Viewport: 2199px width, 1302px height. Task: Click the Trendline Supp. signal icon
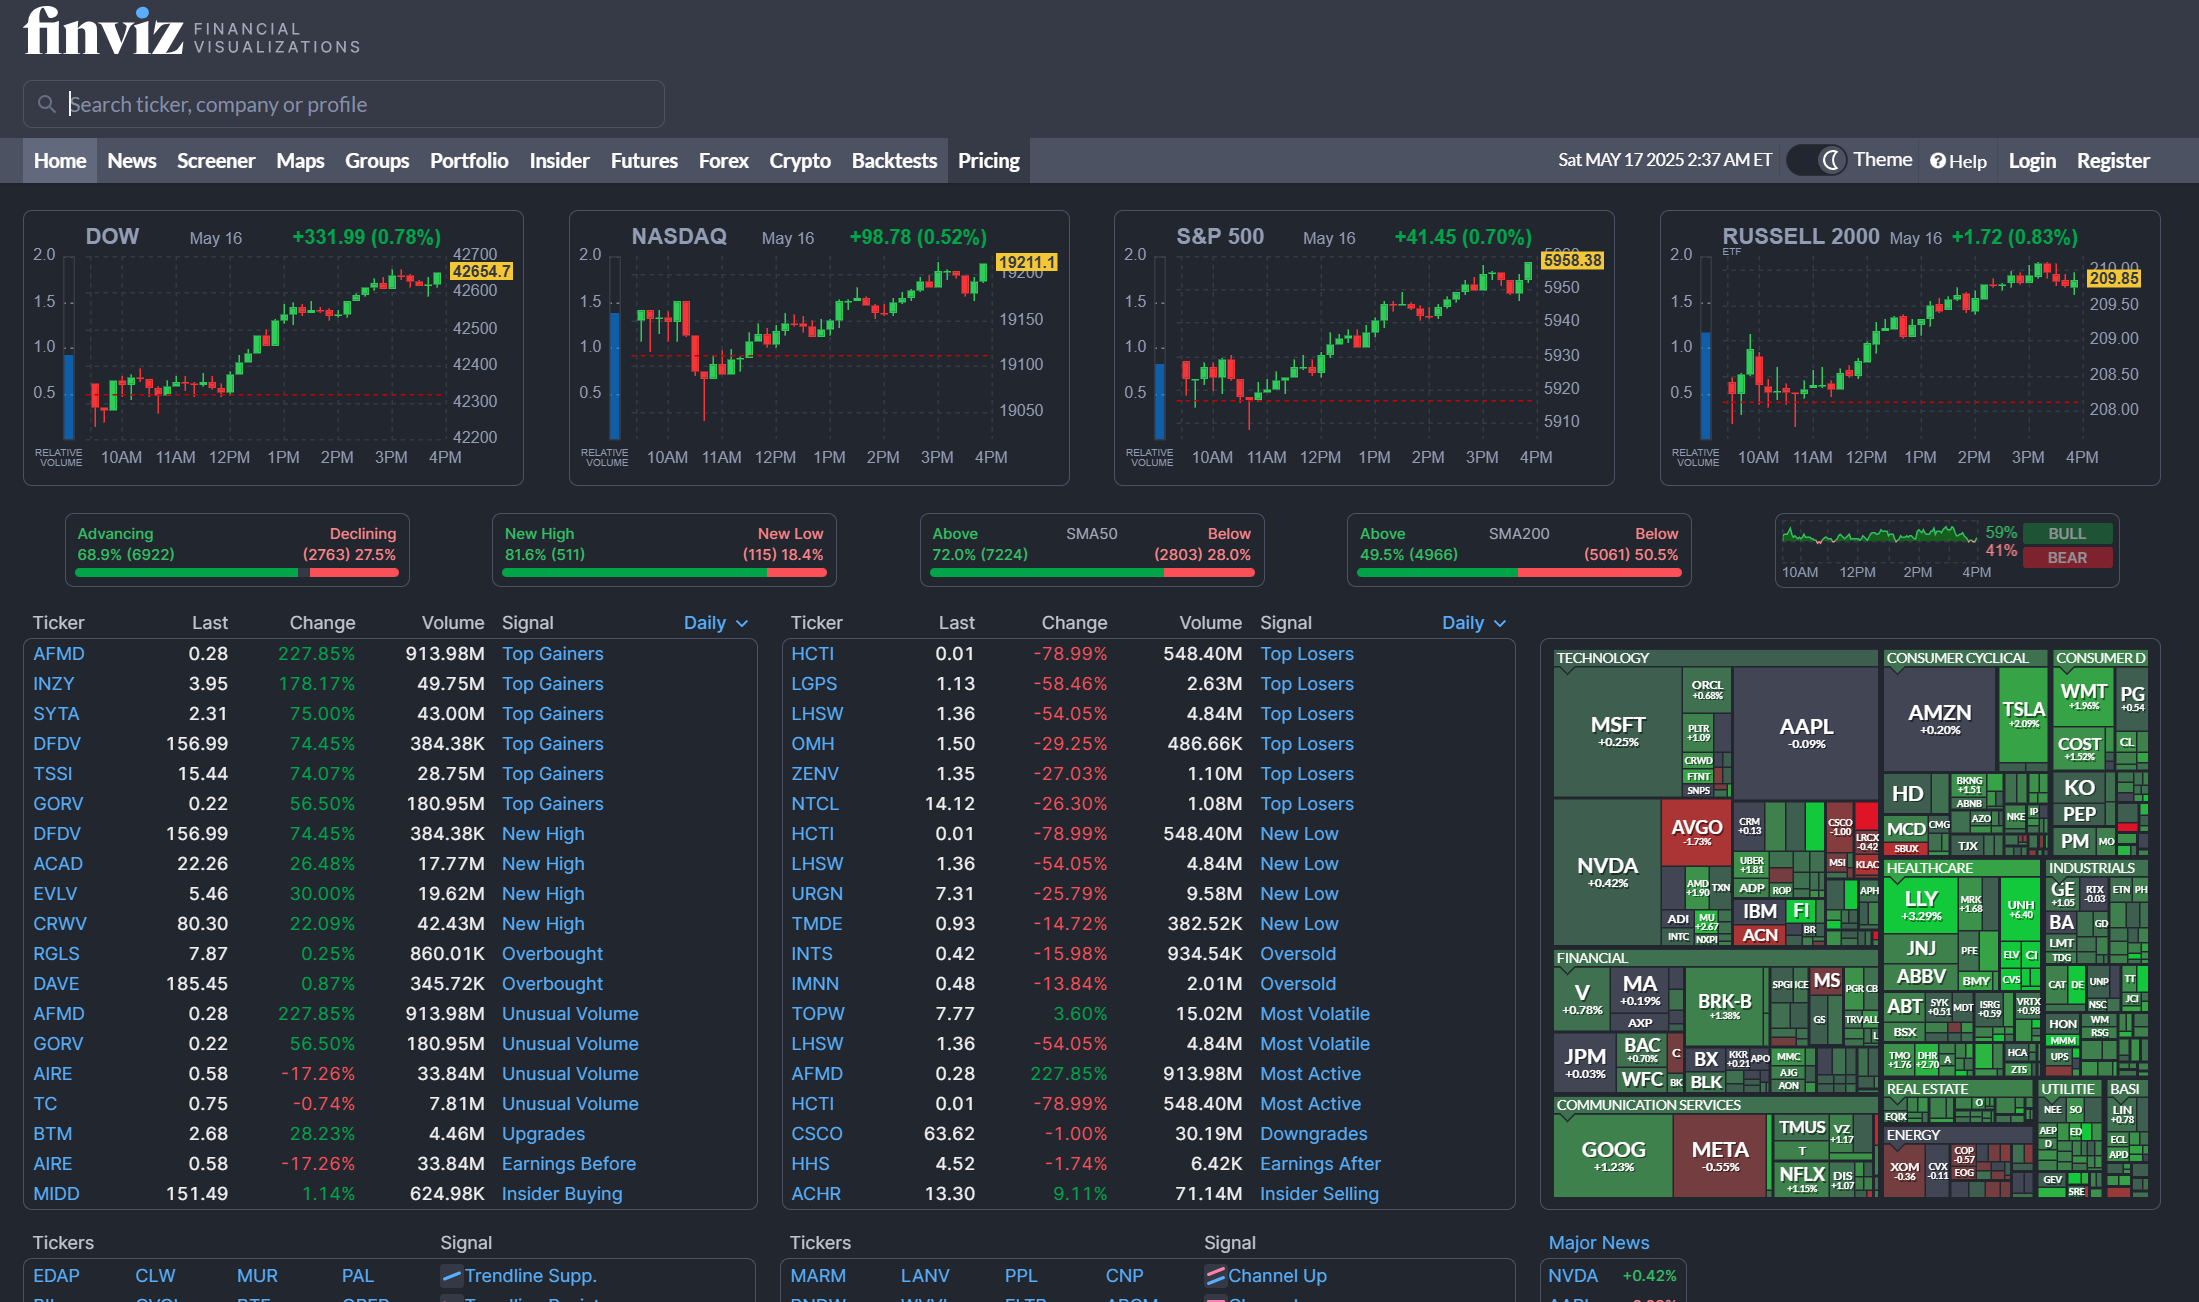point(451,1276)
